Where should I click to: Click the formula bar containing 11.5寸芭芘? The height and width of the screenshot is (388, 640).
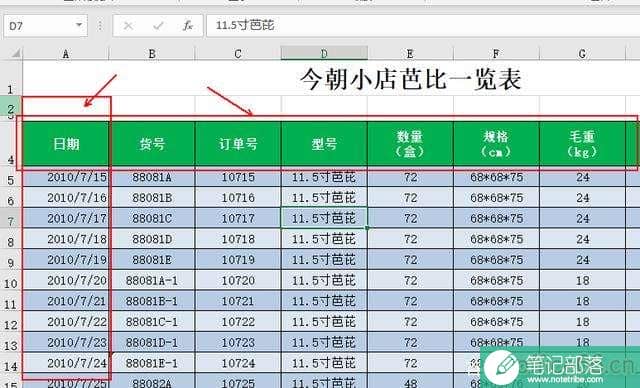point(423,26)
